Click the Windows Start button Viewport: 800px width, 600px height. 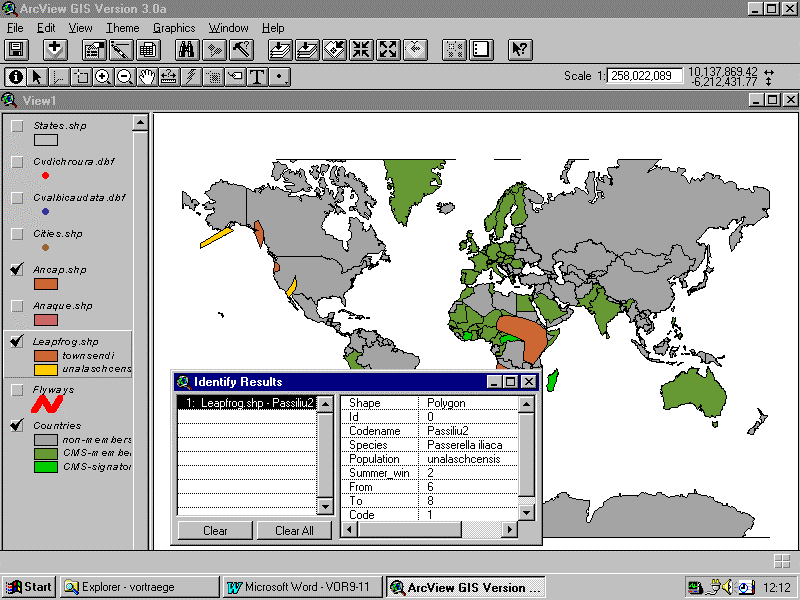pos(30,587)
